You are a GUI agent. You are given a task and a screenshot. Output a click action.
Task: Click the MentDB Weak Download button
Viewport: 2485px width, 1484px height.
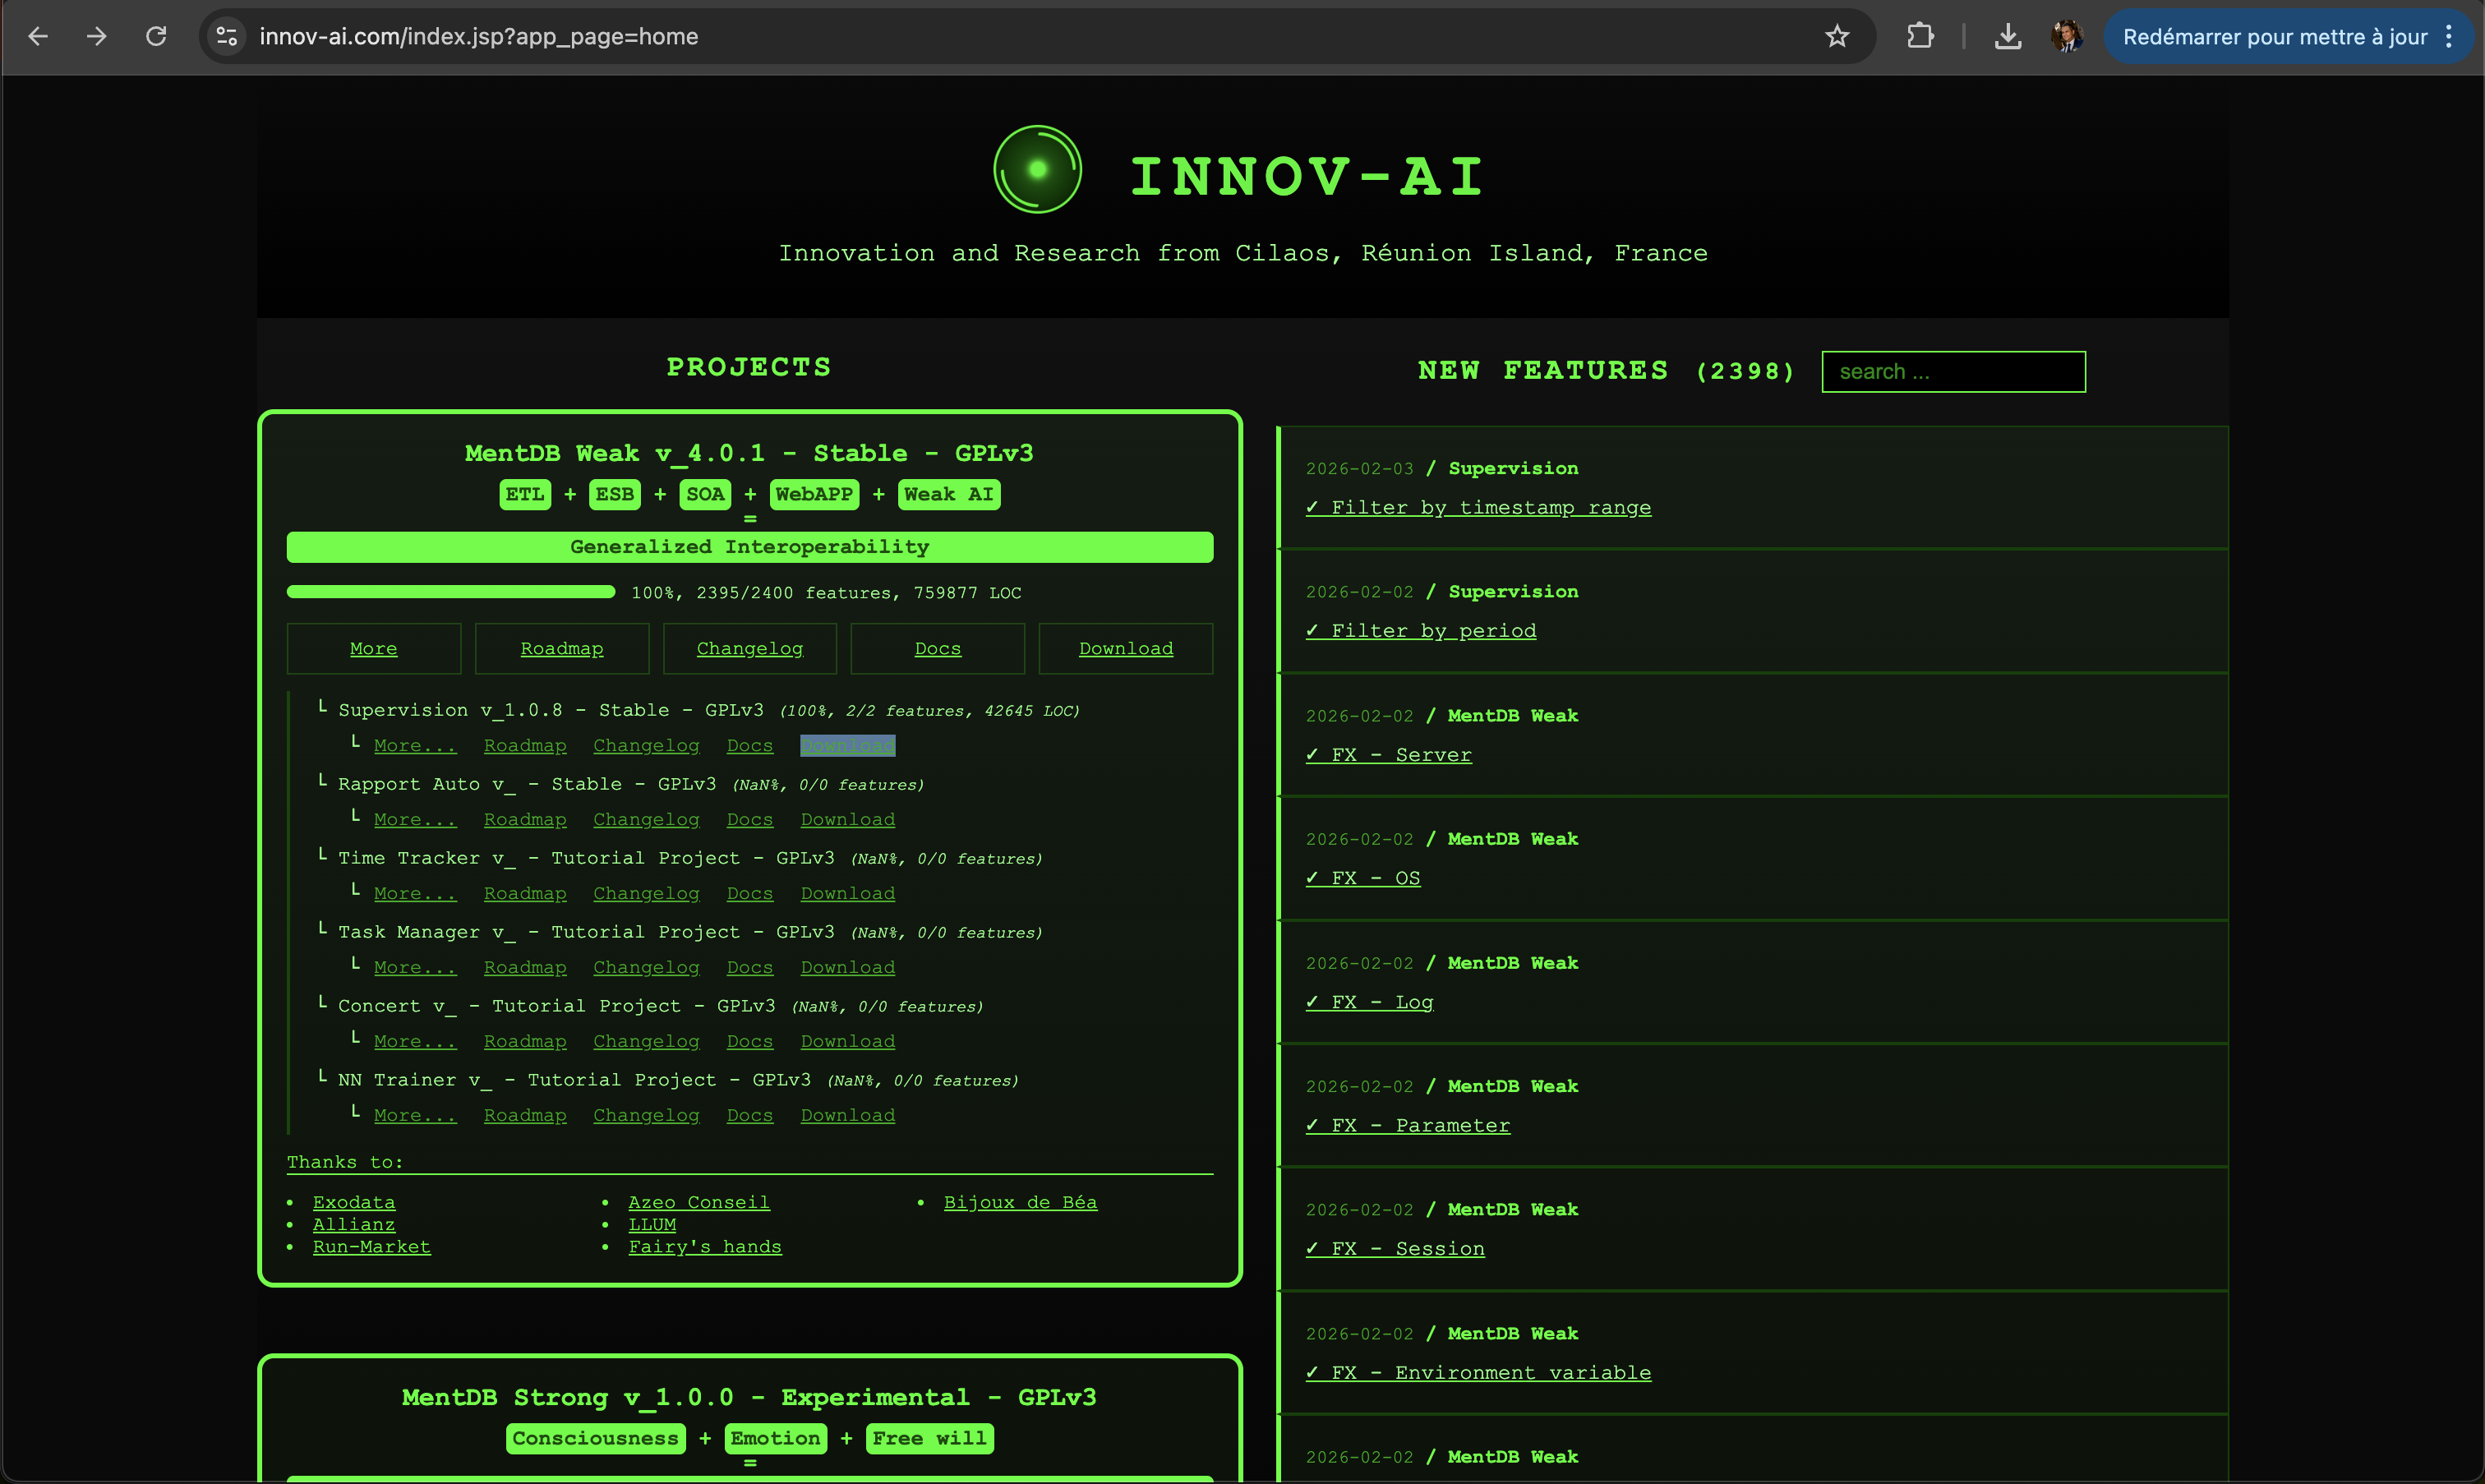pyautogui.click(x=1125, y=649)
